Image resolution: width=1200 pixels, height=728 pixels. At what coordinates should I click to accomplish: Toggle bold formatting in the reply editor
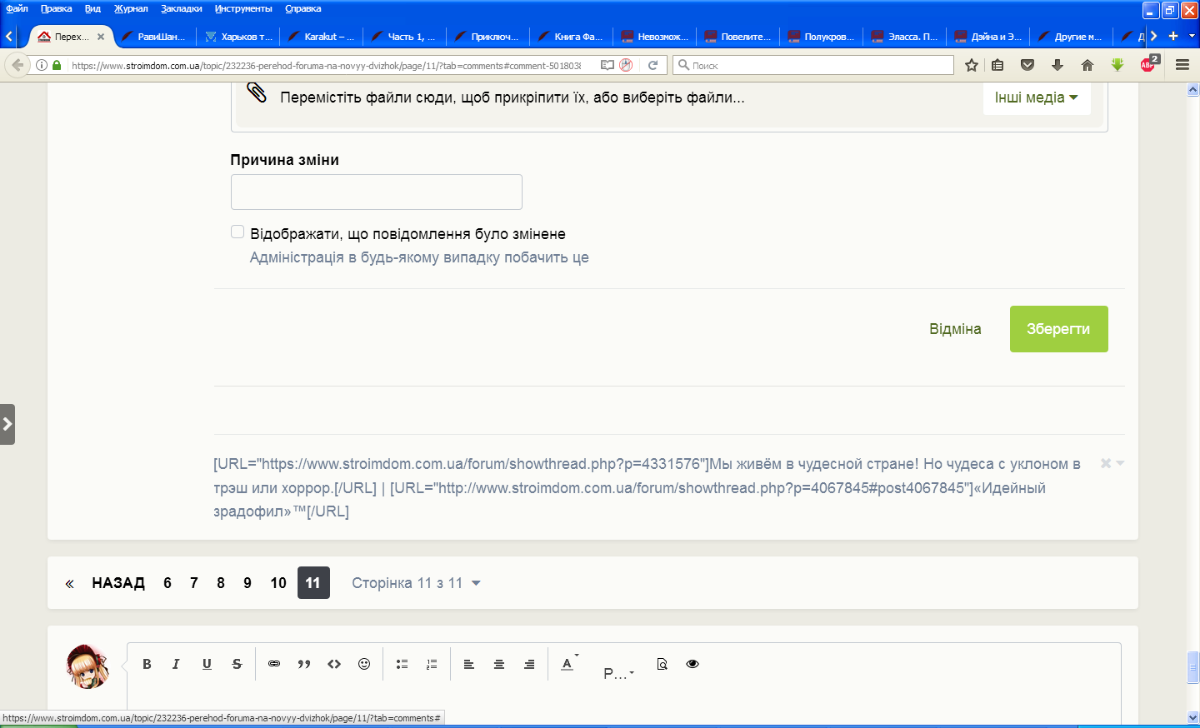click(x=147, y=664)
